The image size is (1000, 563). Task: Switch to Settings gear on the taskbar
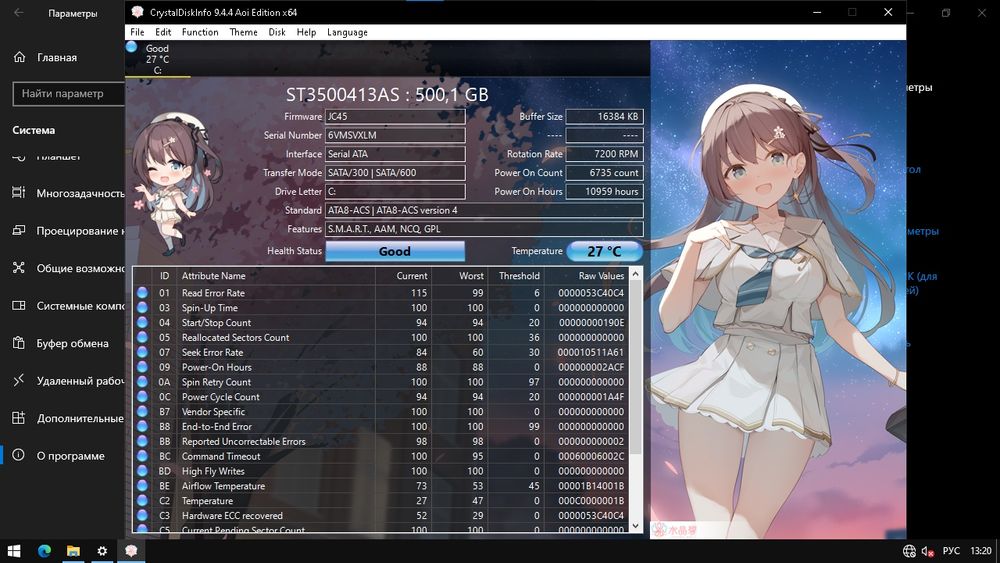(x=102, y=551)
